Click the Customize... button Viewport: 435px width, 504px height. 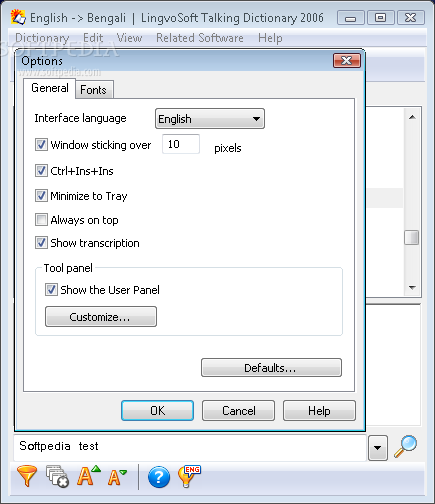coord(101,317)
